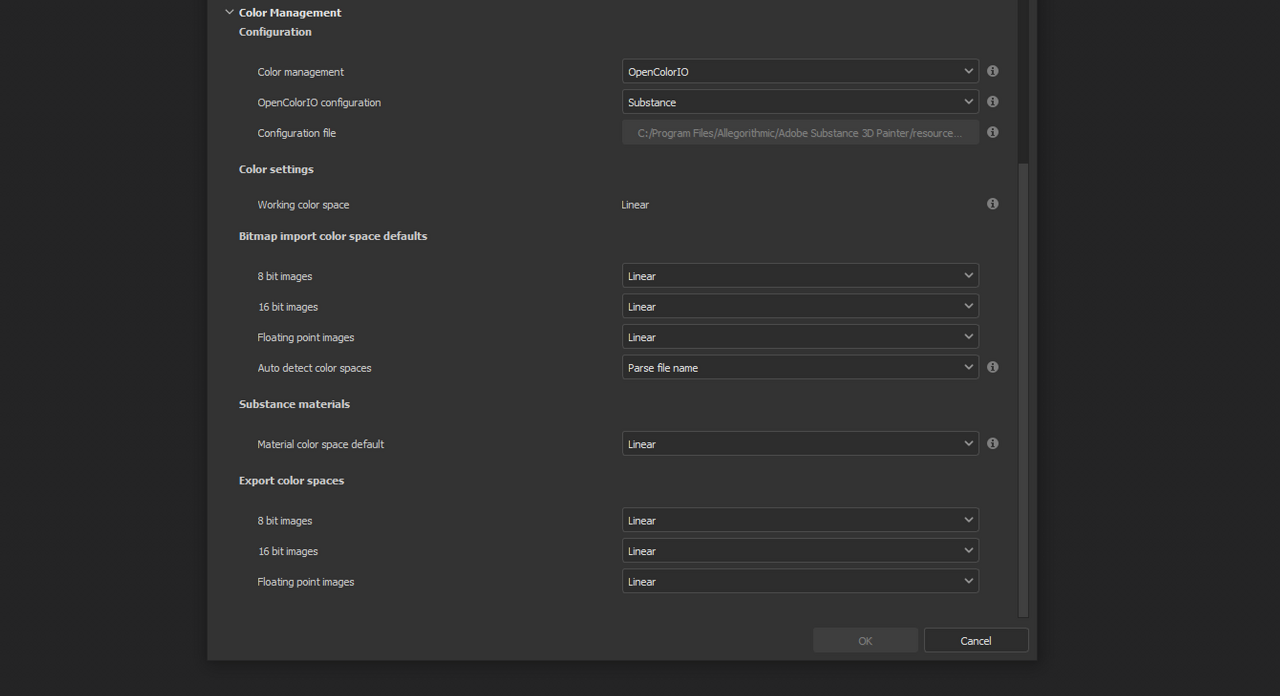Click the Export color spaces heading
1280x696 pixels.
(x=291, y=481)
